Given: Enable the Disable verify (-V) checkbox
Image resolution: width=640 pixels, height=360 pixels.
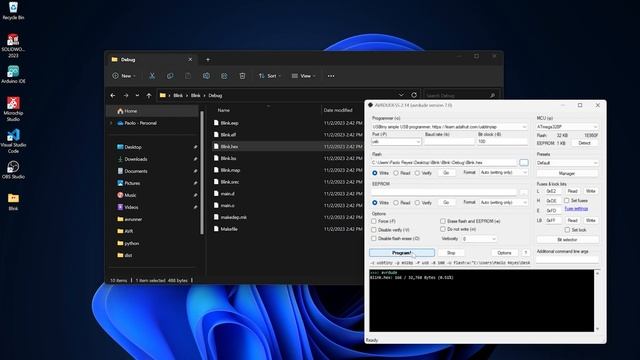Looking at the screenshot, I should pos(374,230).
